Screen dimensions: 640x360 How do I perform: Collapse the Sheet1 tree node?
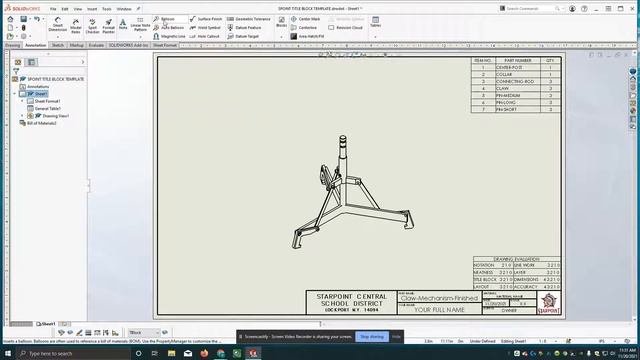[15, 94]
